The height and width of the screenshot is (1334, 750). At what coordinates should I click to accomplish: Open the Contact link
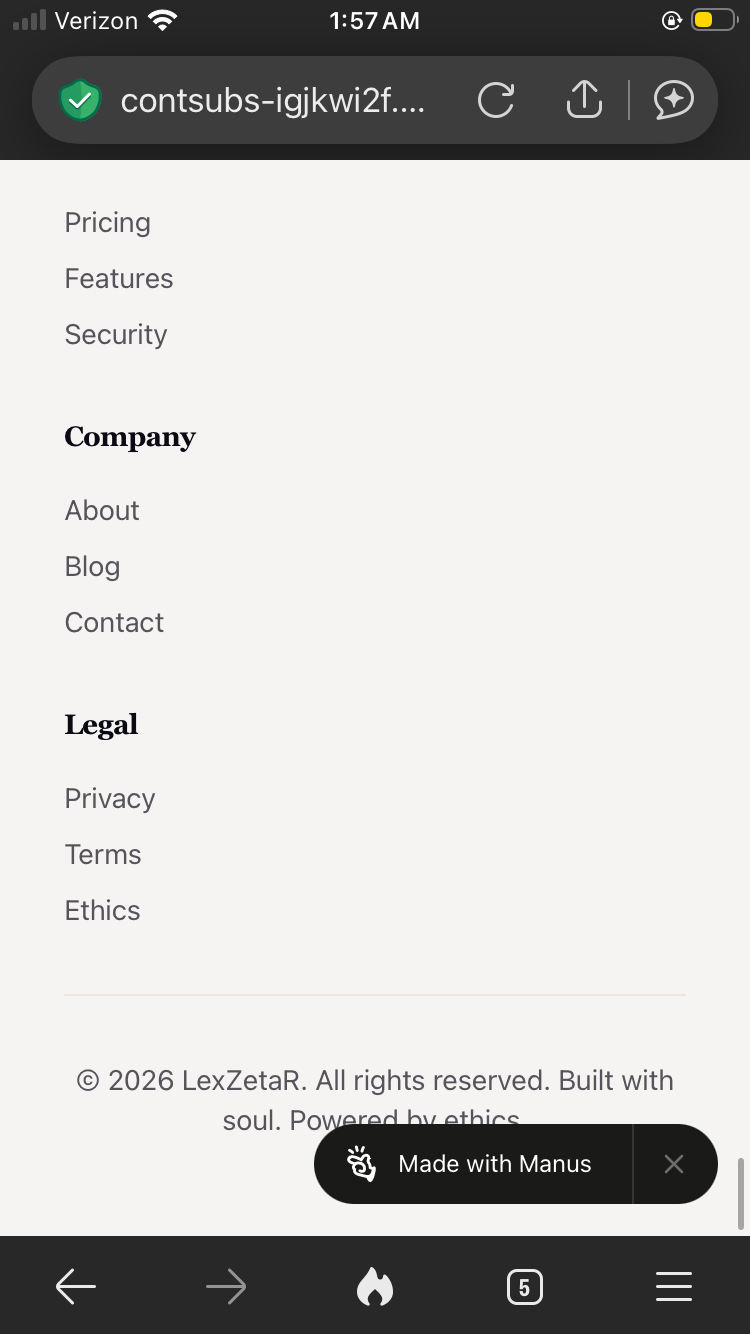(x=114, y=622)
